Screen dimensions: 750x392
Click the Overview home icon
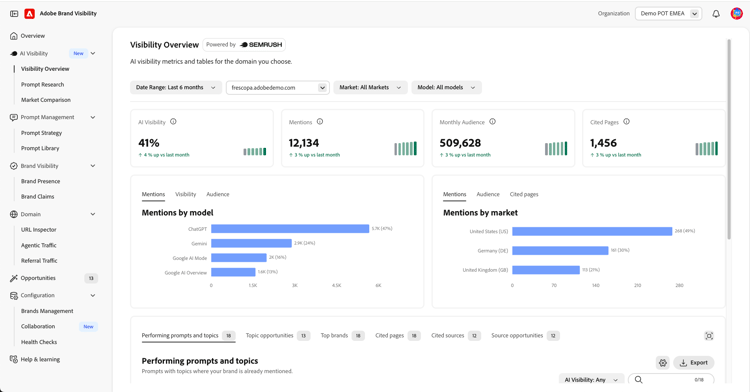click(14, 36)
